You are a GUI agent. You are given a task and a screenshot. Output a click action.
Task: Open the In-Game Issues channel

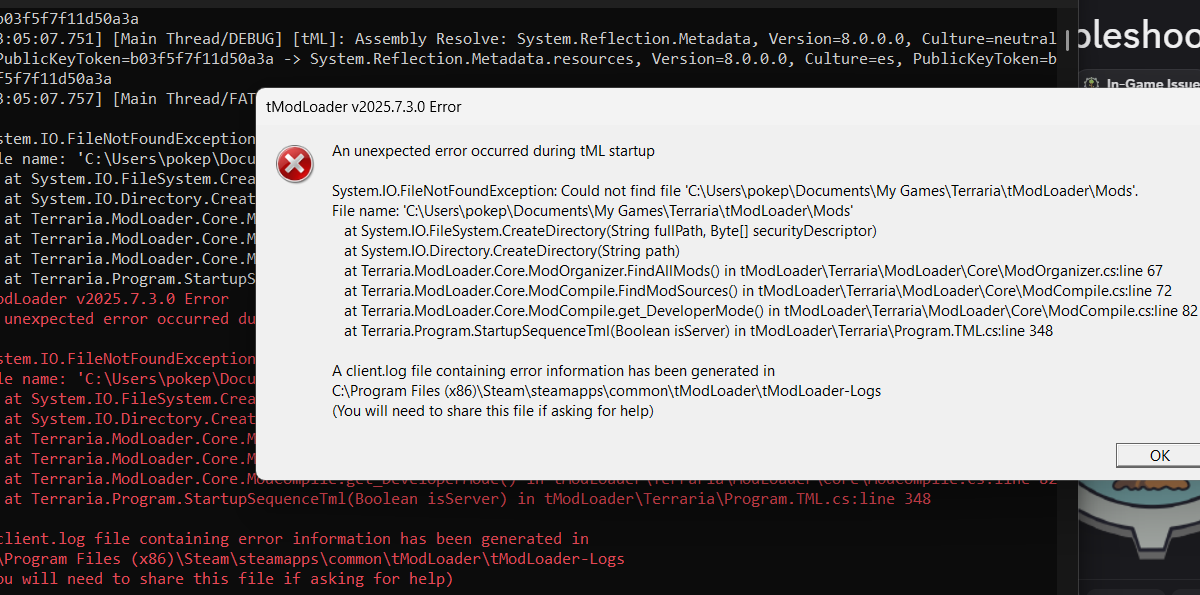1150,85
